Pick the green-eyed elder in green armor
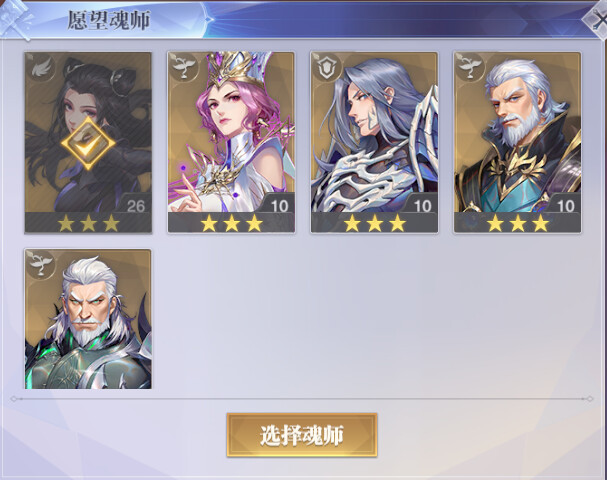 [x=88, y=319]
